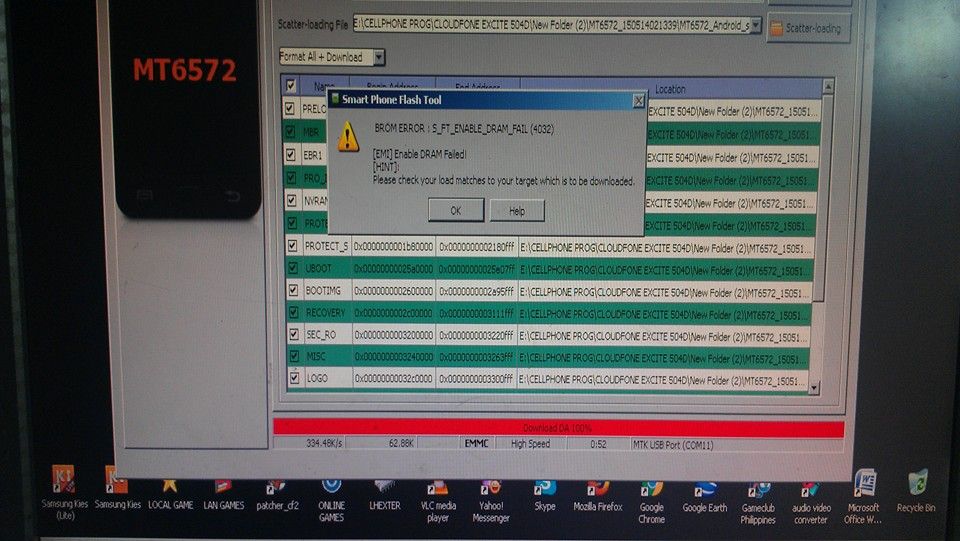
Task: Click the Scatter-loading button
Action: pos(808,28)
